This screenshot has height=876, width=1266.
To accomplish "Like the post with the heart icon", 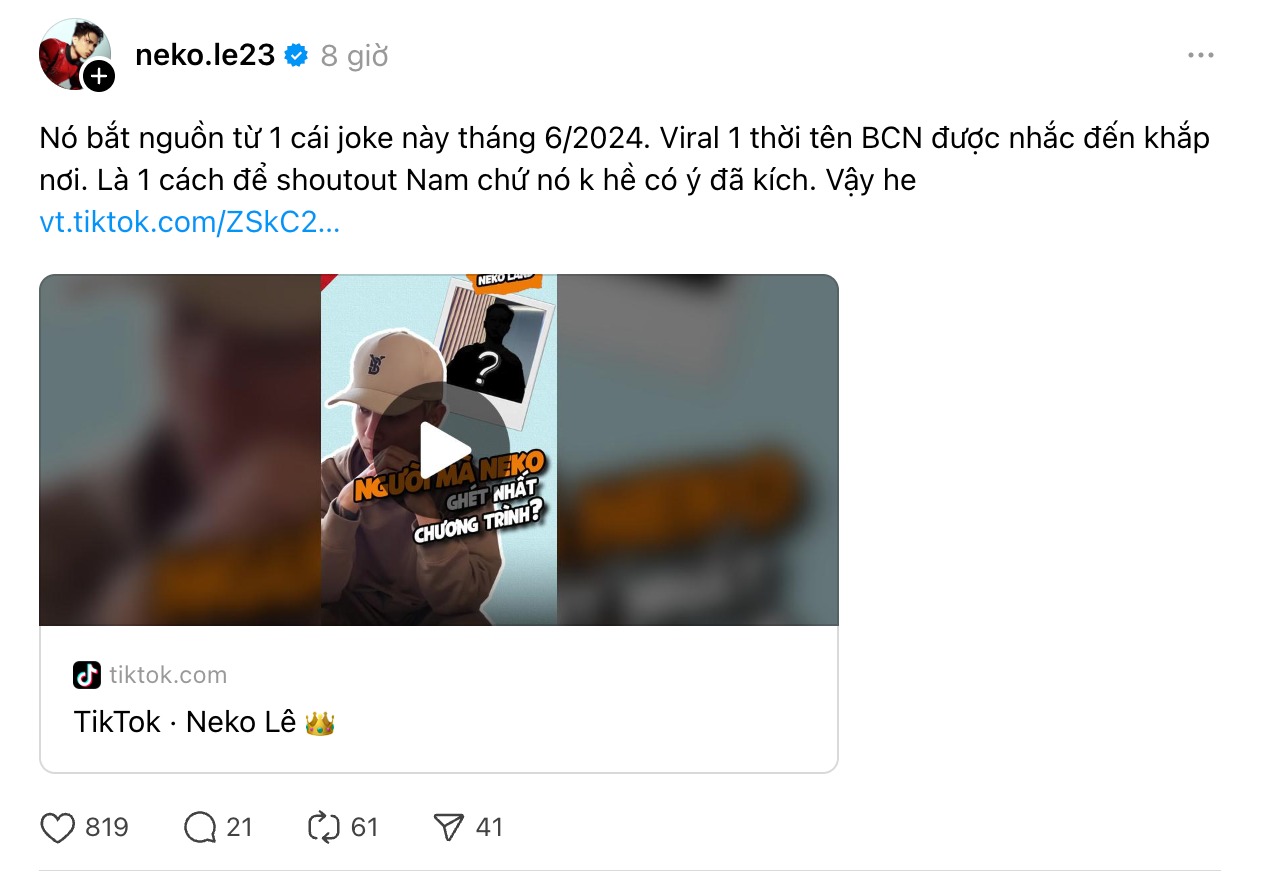I will (58, 828).
